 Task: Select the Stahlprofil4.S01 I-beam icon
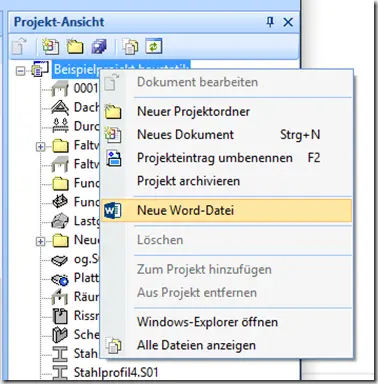click(x=60, y=373)
